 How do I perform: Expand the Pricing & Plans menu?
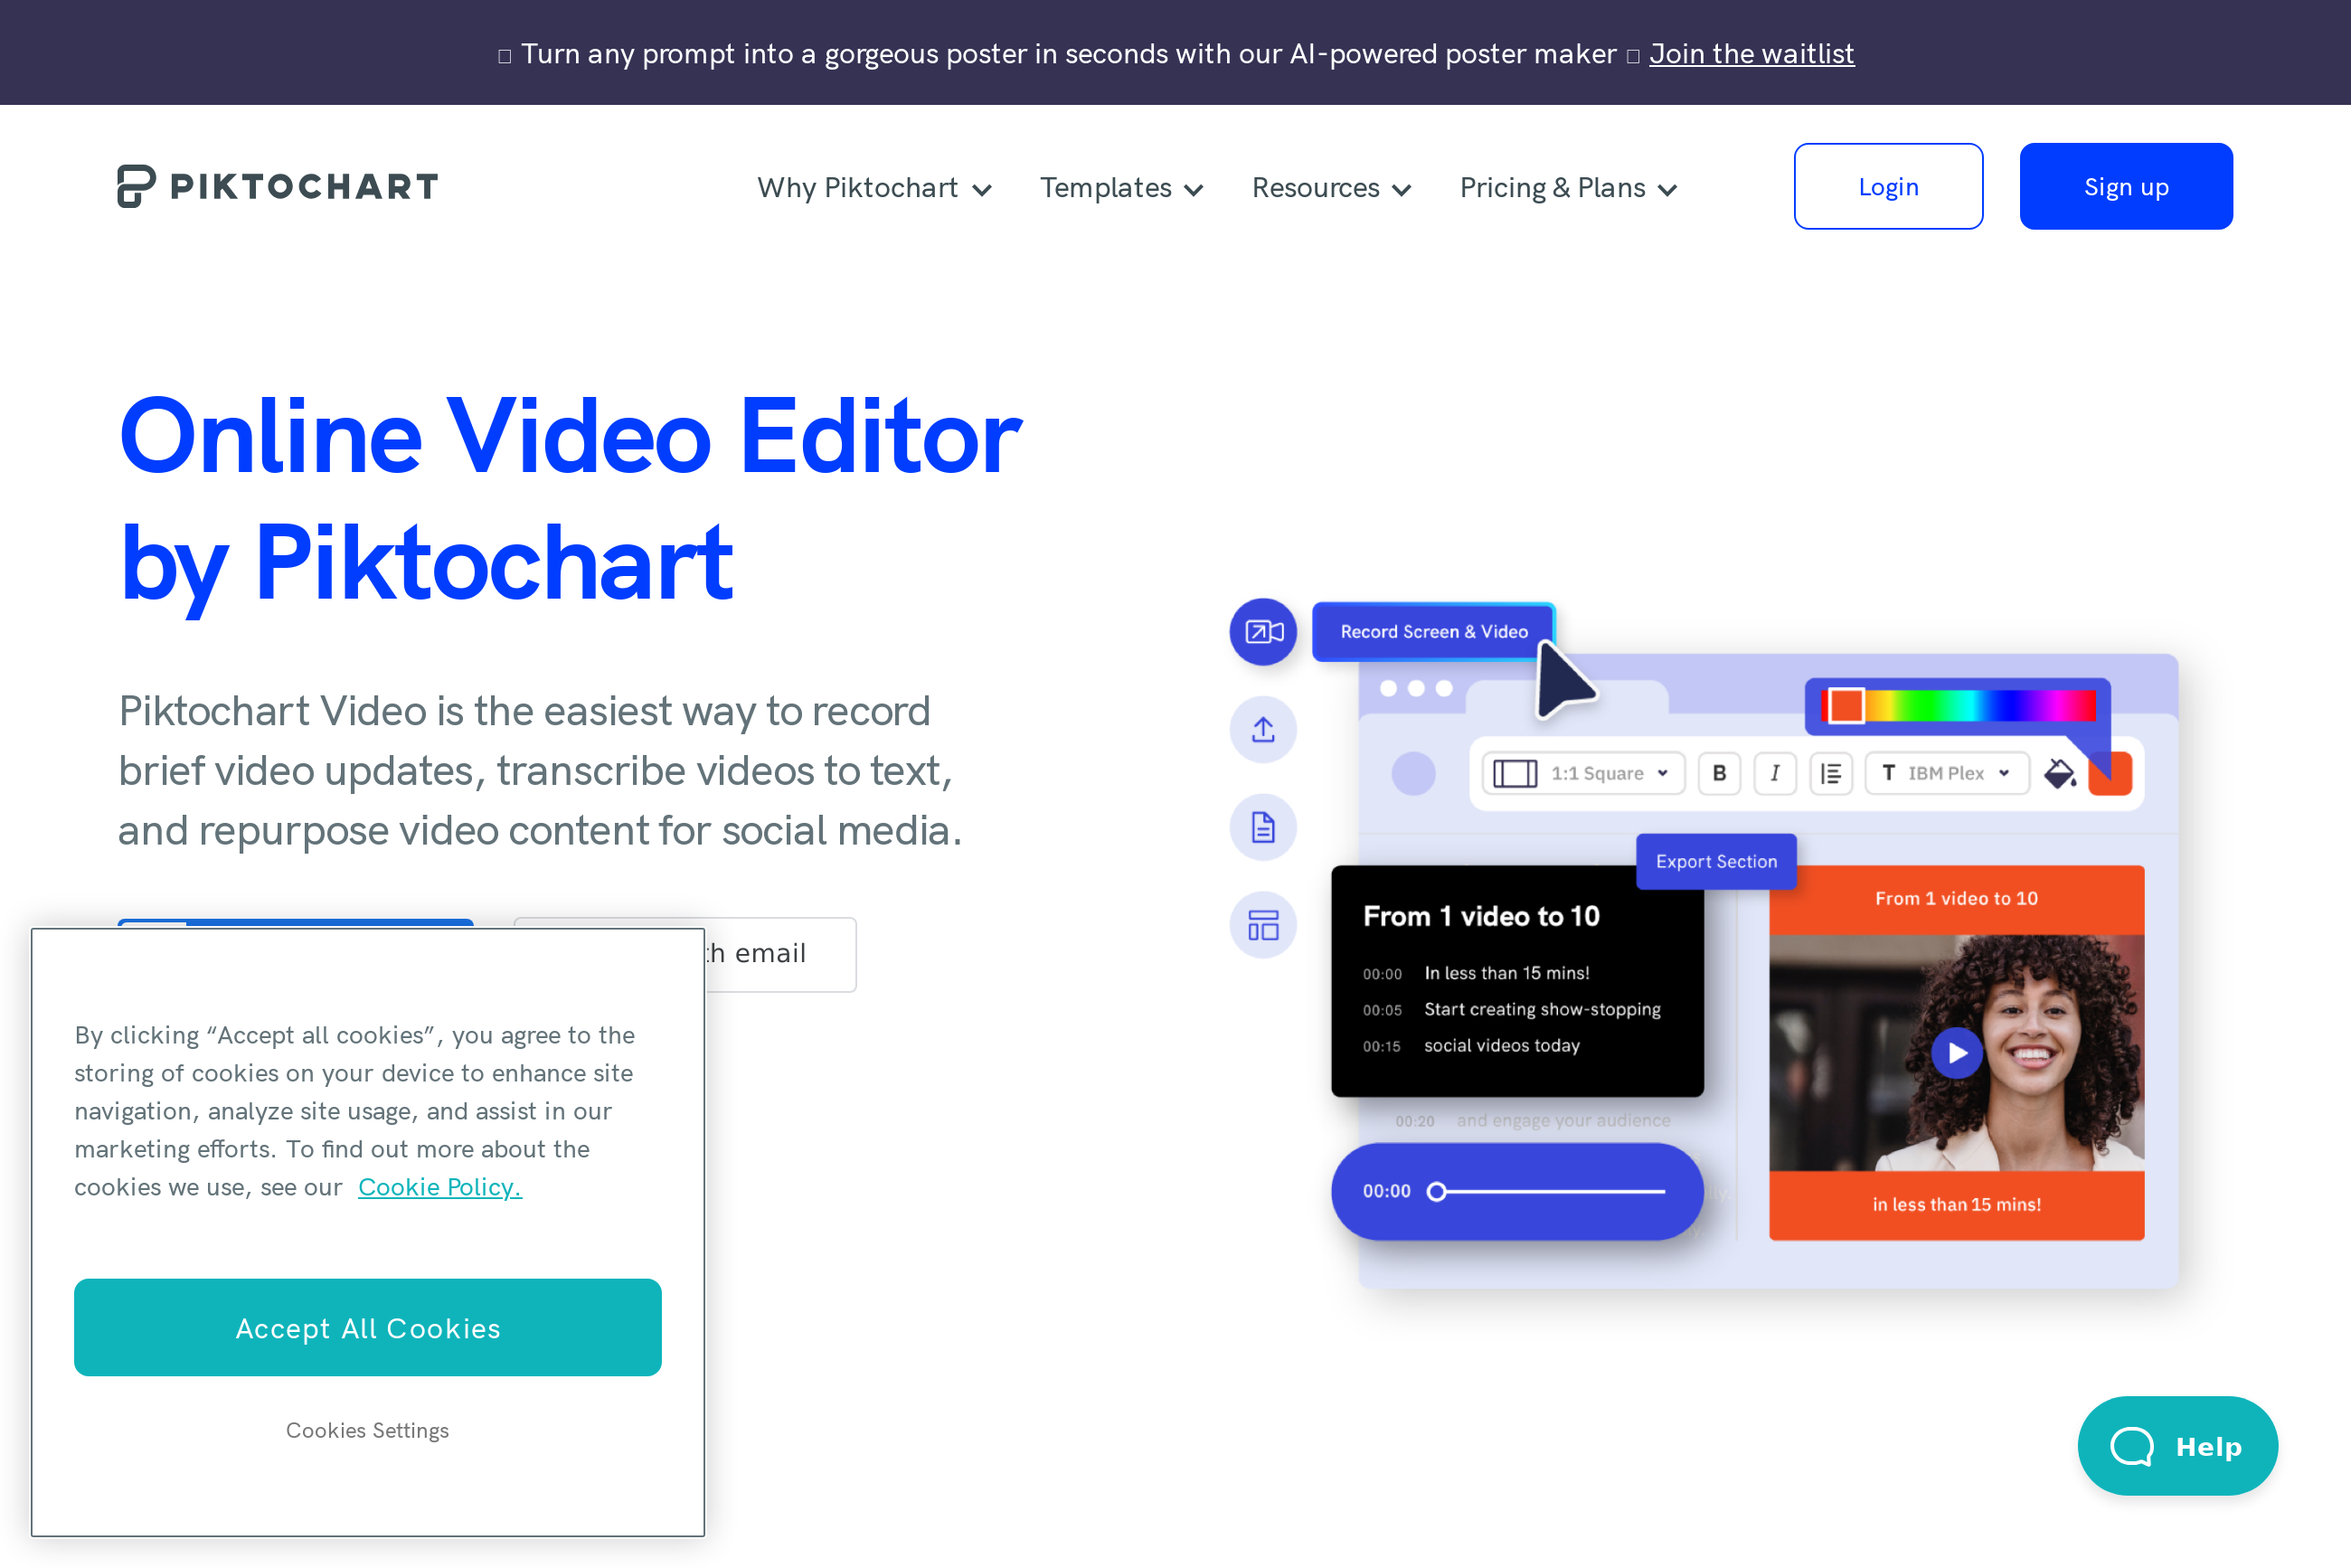[x=1567, y=188]
